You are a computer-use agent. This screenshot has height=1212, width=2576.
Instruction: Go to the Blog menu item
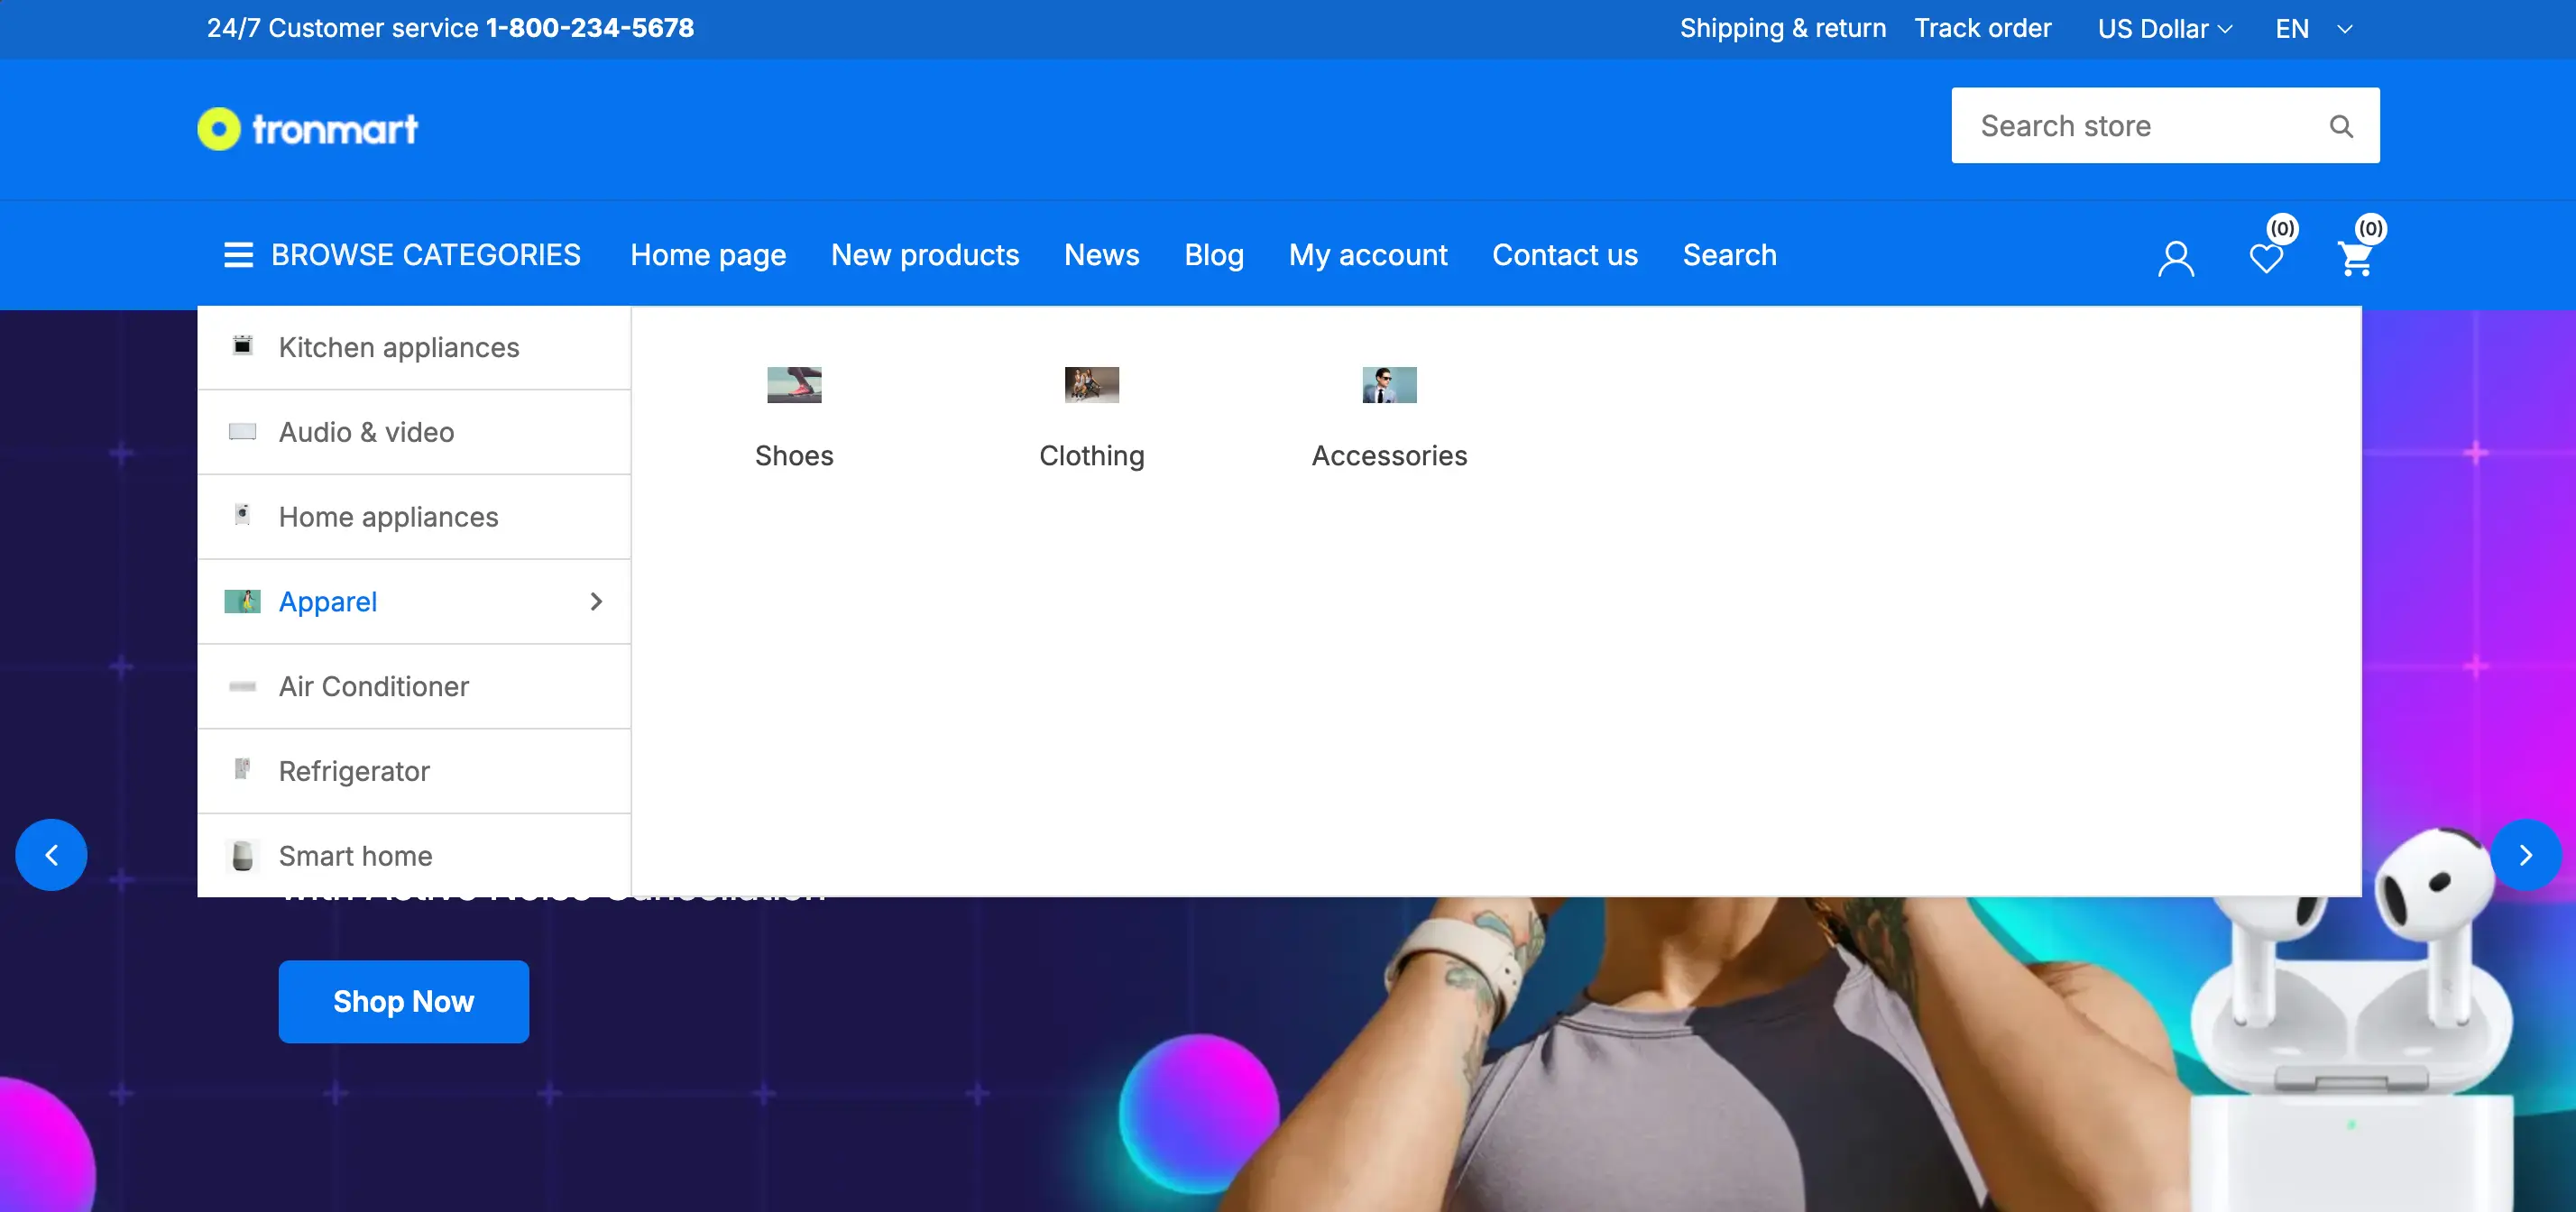[x=1213, y=255]
